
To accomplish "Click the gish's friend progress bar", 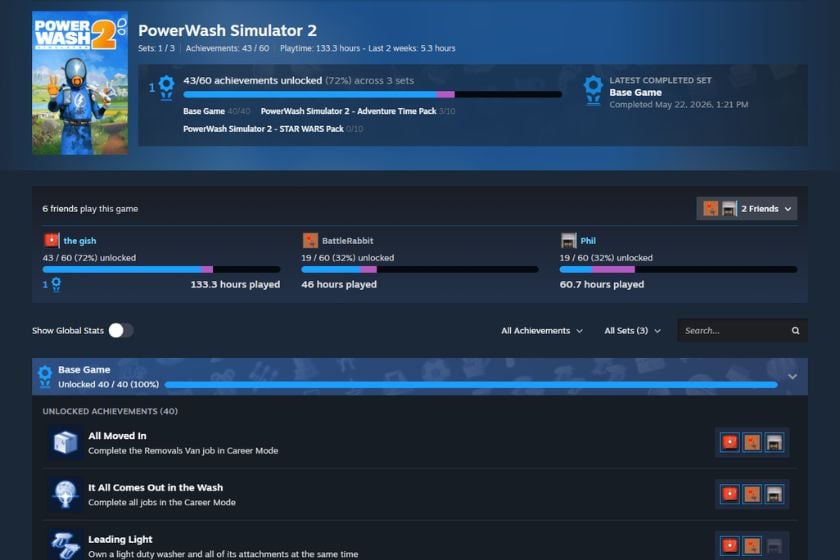I will point(161,270).
